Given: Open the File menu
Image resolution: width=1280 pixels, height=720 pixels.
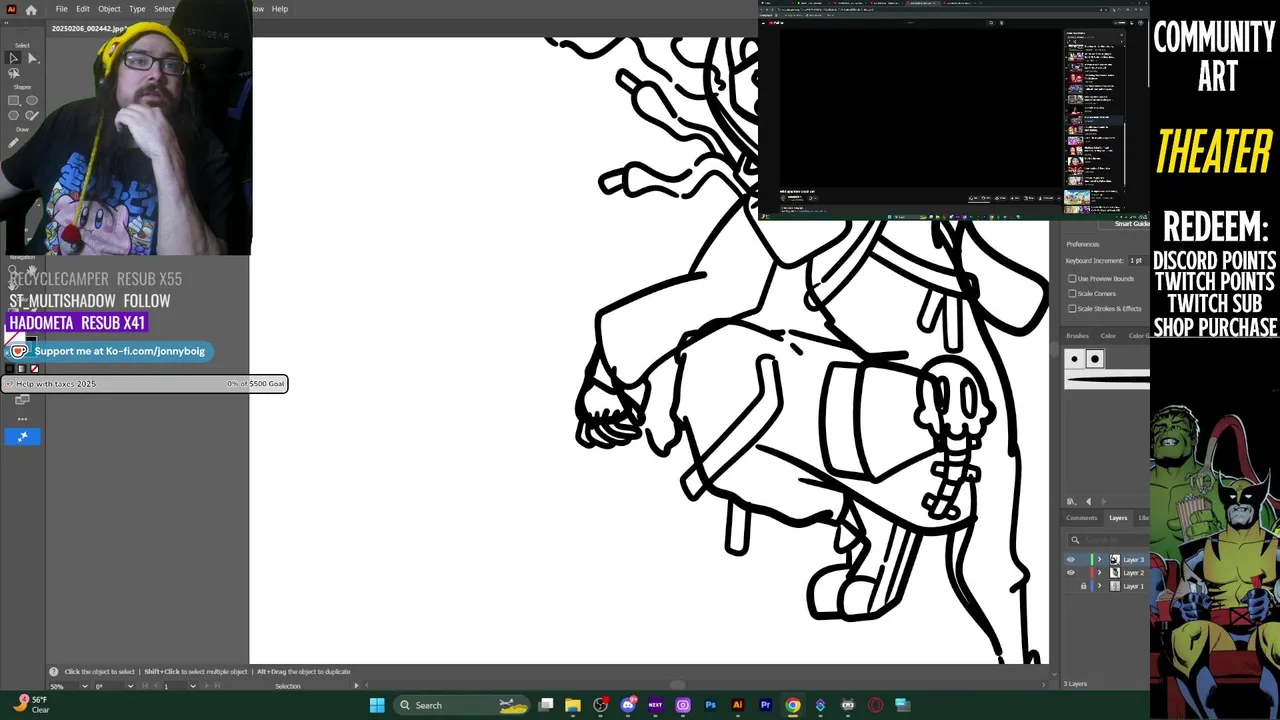Looking at the screenshot, I should 61,9.
